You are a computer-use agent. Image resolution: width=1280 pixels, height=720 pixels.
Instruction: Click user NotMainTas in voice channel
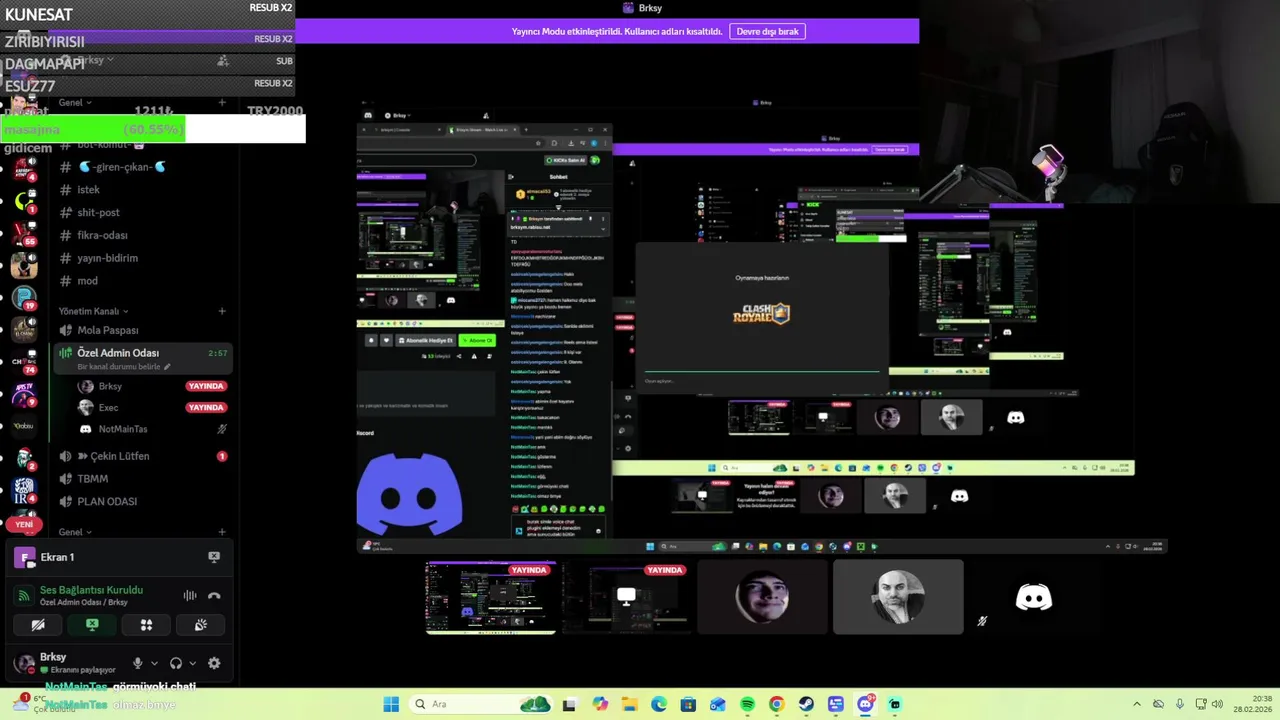tap(122, 429)
